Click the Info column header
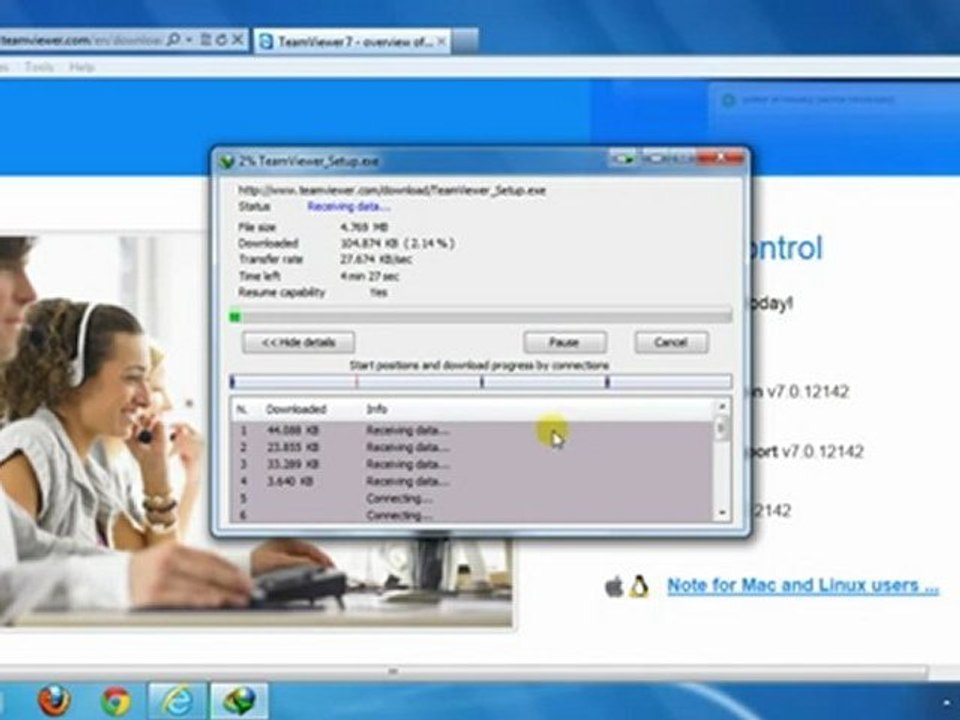The height and width of the screenshot is (720, 960). tap(377, 409)
